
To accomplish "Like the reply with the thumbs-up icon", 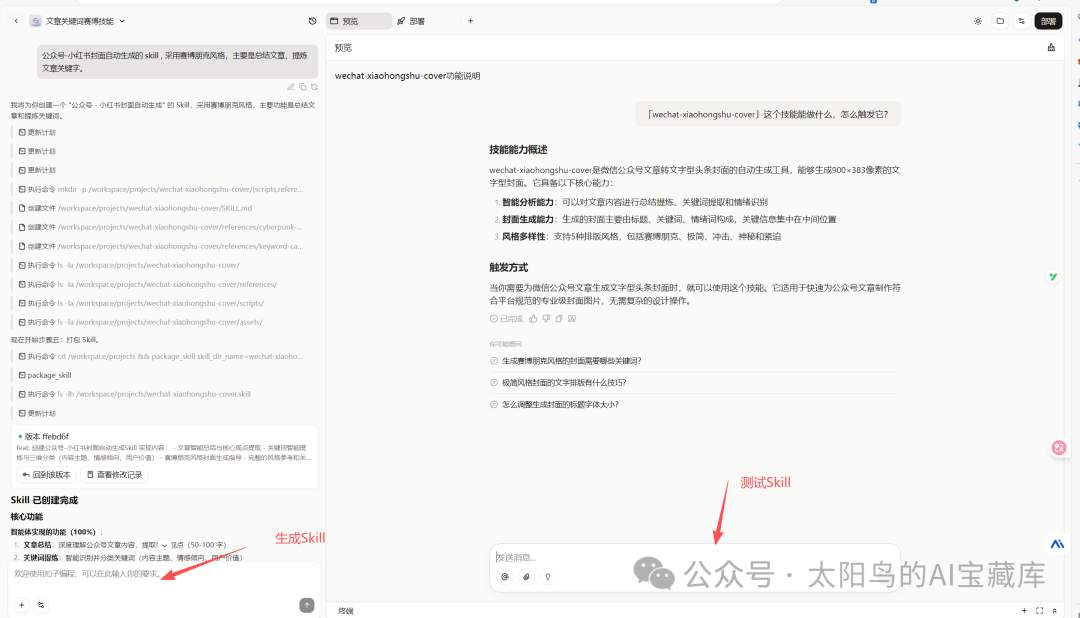I will tap(533, 319).
